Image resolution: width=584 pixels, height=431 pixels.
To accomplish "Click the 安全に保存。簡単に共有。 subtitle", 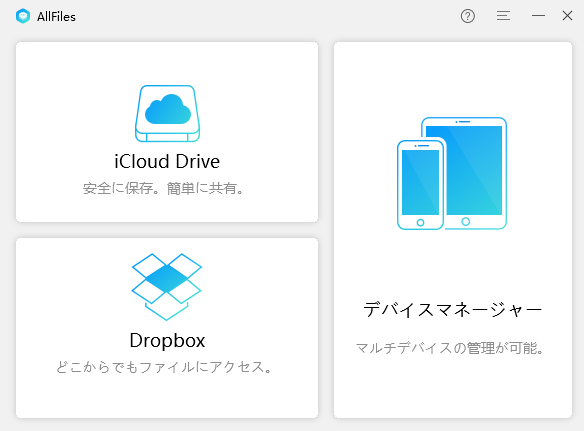I will point(163,188).
